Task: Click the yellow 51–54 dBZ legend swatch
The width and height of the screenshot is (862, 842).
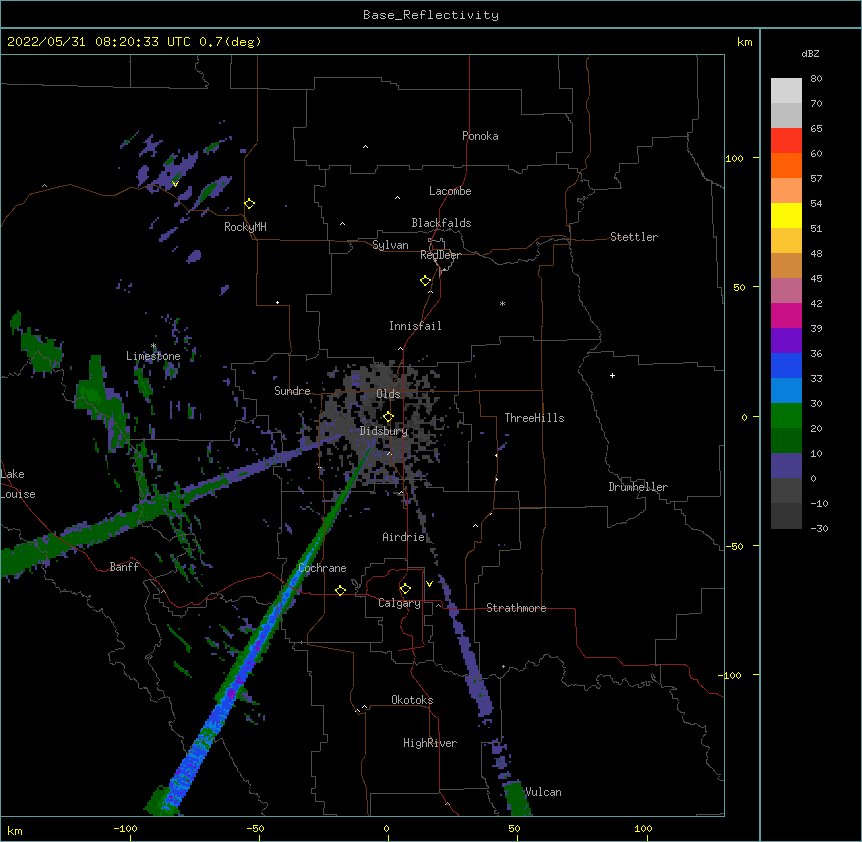Action: click(786, 215)
